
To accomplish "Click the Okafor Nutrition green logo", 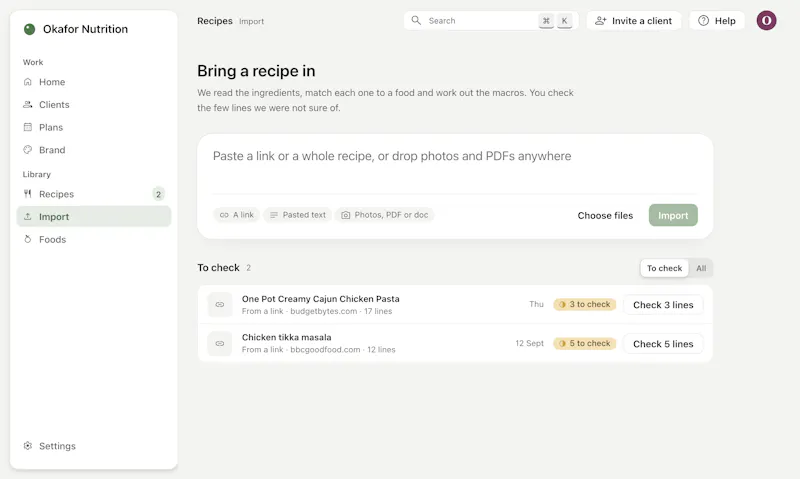I will pos(30,29).
